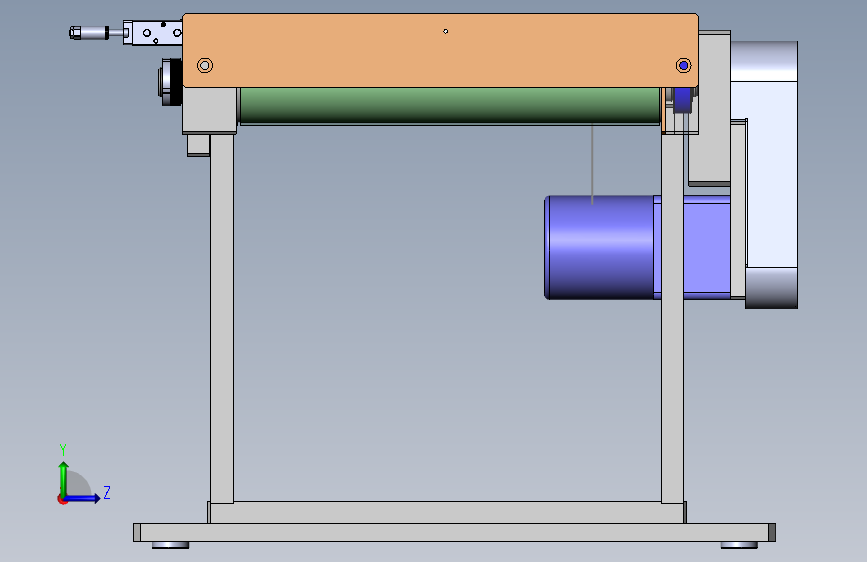Select the blue screw on the orange plate's right end
867x562 pixels.
click(683, 65)
